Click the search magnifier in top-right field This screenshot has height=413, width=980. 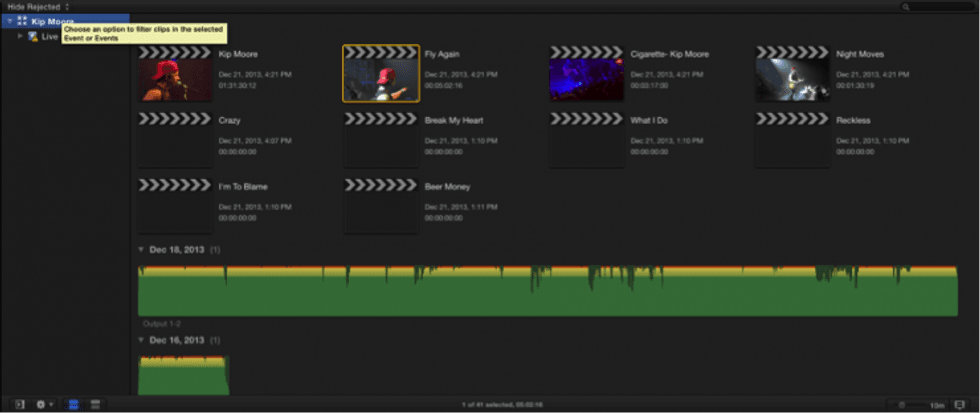point(906,7)
